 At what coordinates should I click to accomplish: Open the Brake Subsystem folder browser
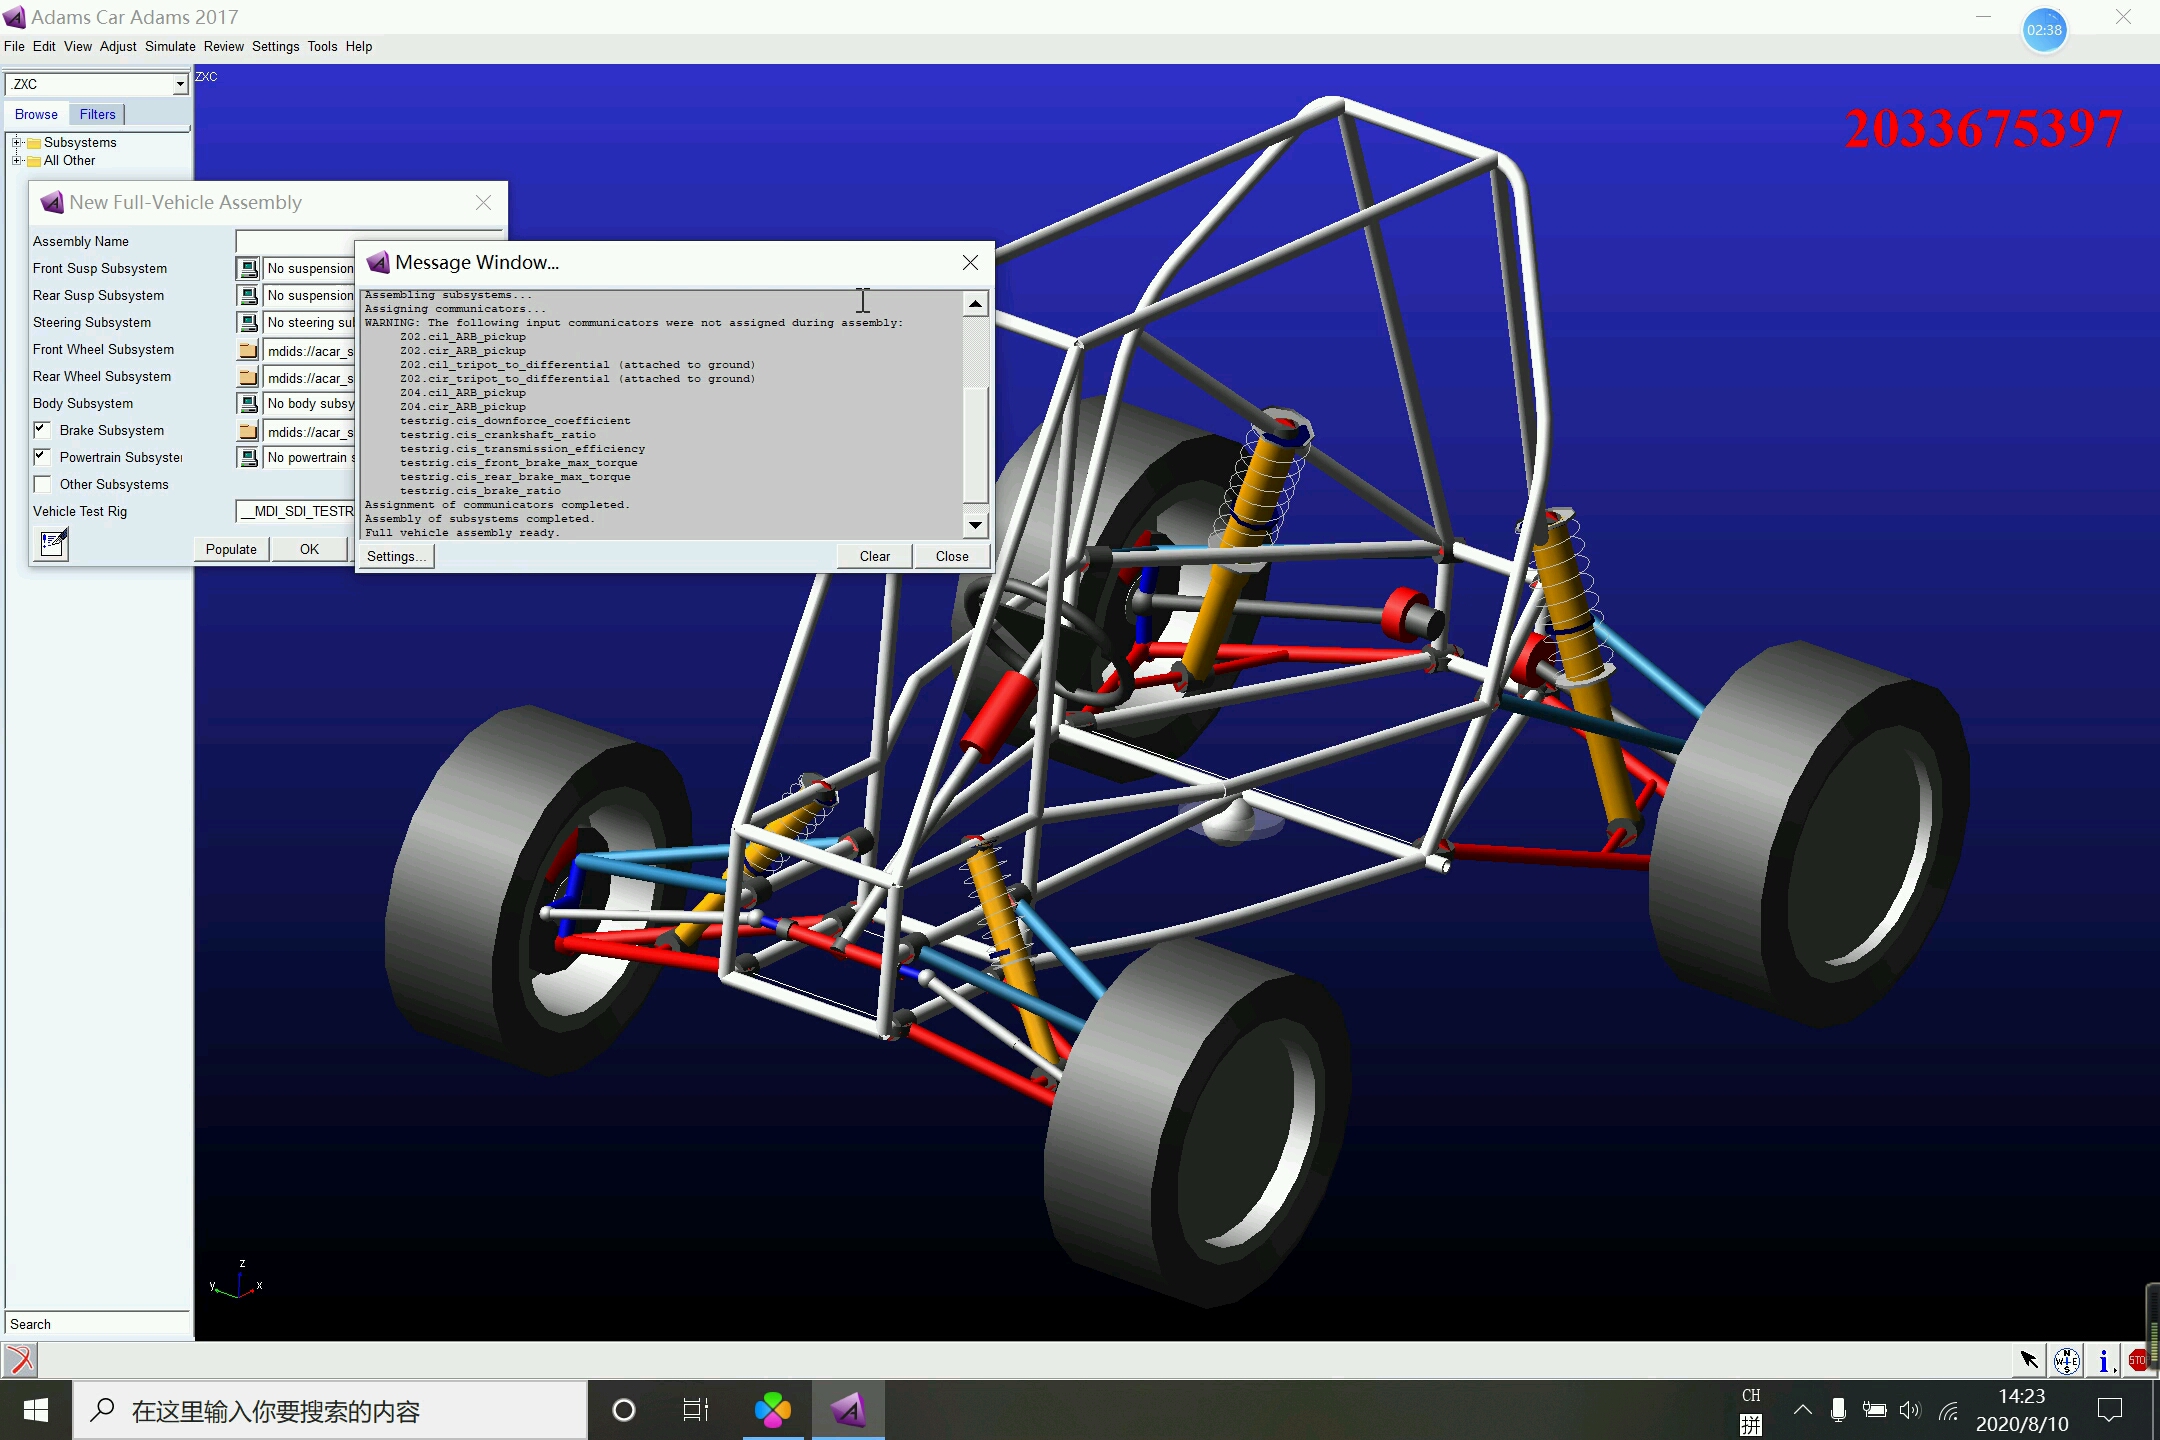247,431
